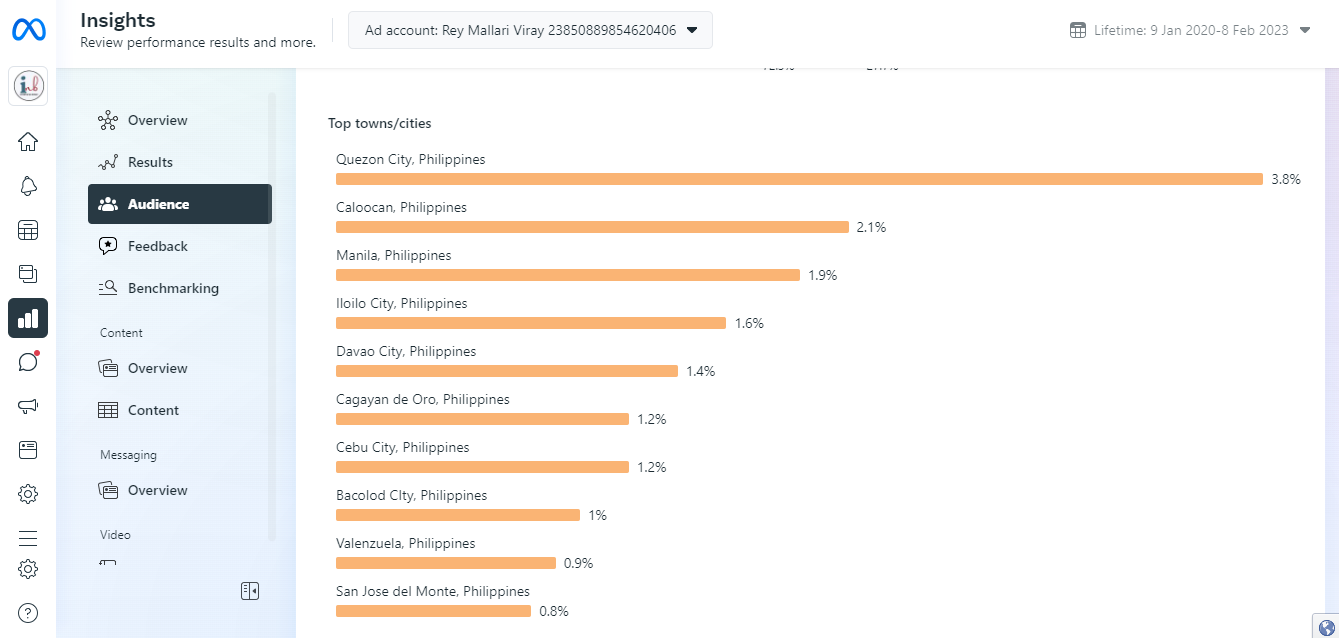Open the Feedback section
The image size is (1339, 638).
(157, 246)
